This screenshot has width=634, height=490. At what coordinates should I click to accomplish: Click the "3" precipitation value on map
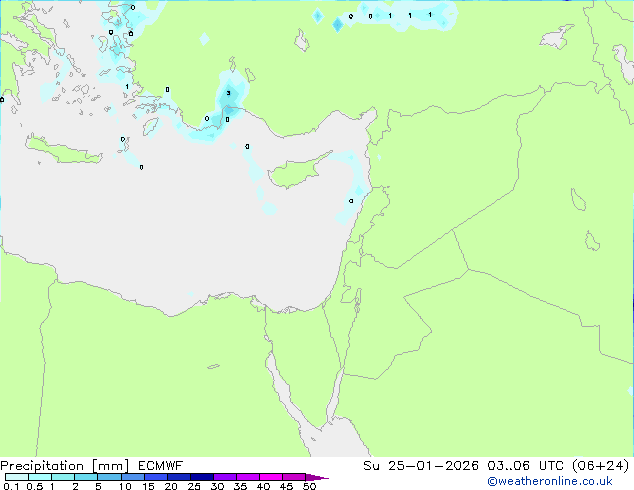[x=228, y=93]
